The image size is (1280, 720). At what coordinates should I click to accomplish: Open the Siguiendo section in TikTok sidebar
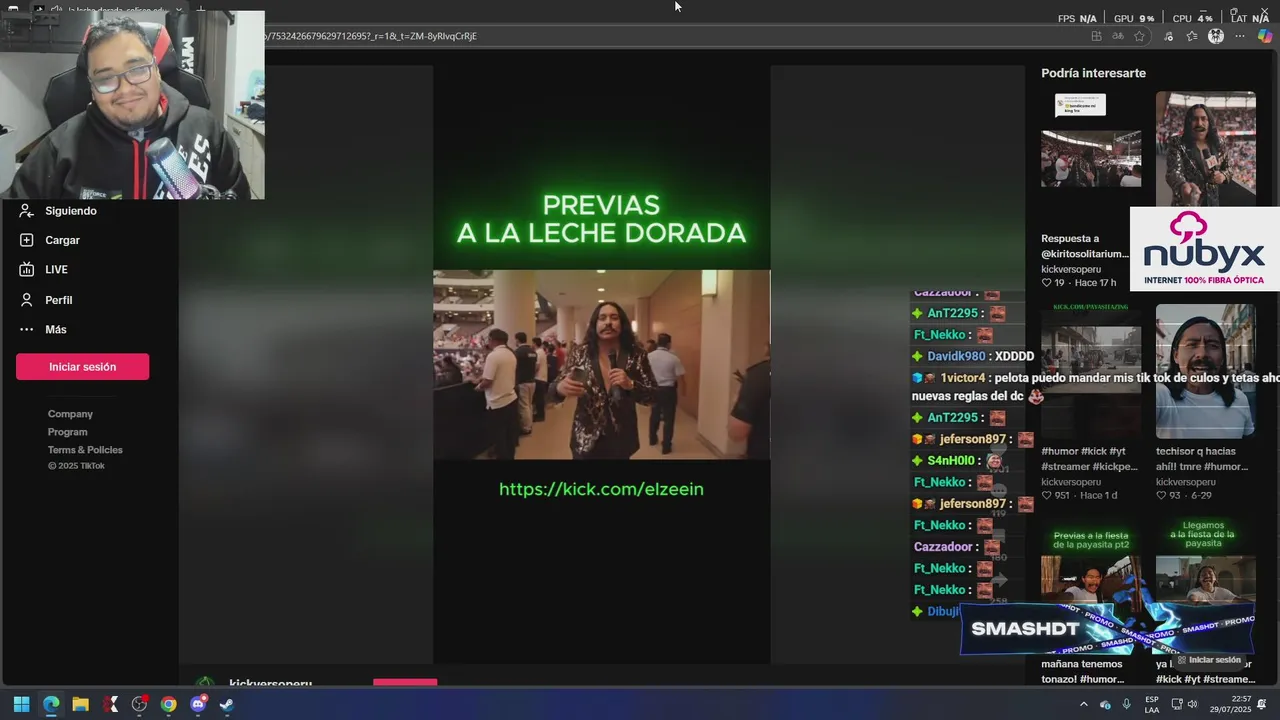click(x=58, y=211)
